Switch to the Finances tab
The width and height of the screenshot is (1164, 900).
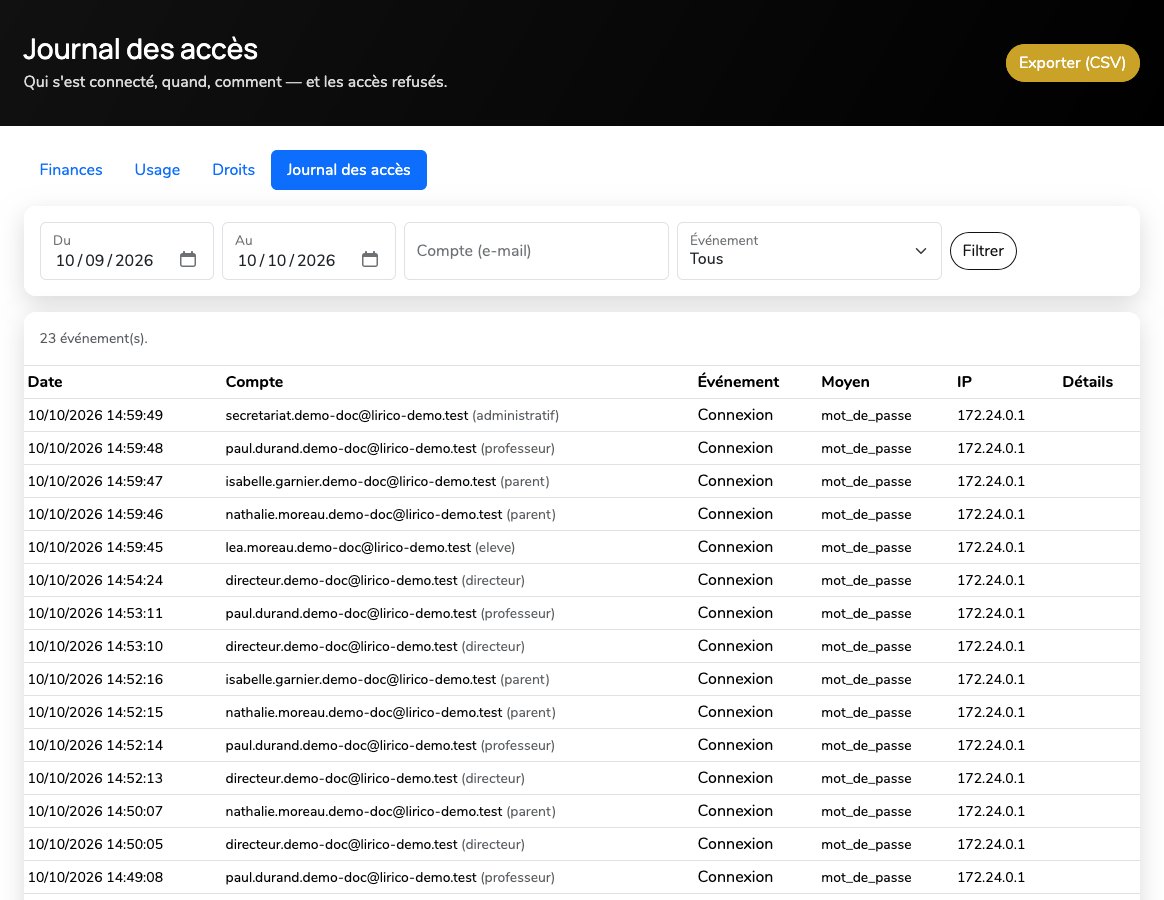click(71, 169)
